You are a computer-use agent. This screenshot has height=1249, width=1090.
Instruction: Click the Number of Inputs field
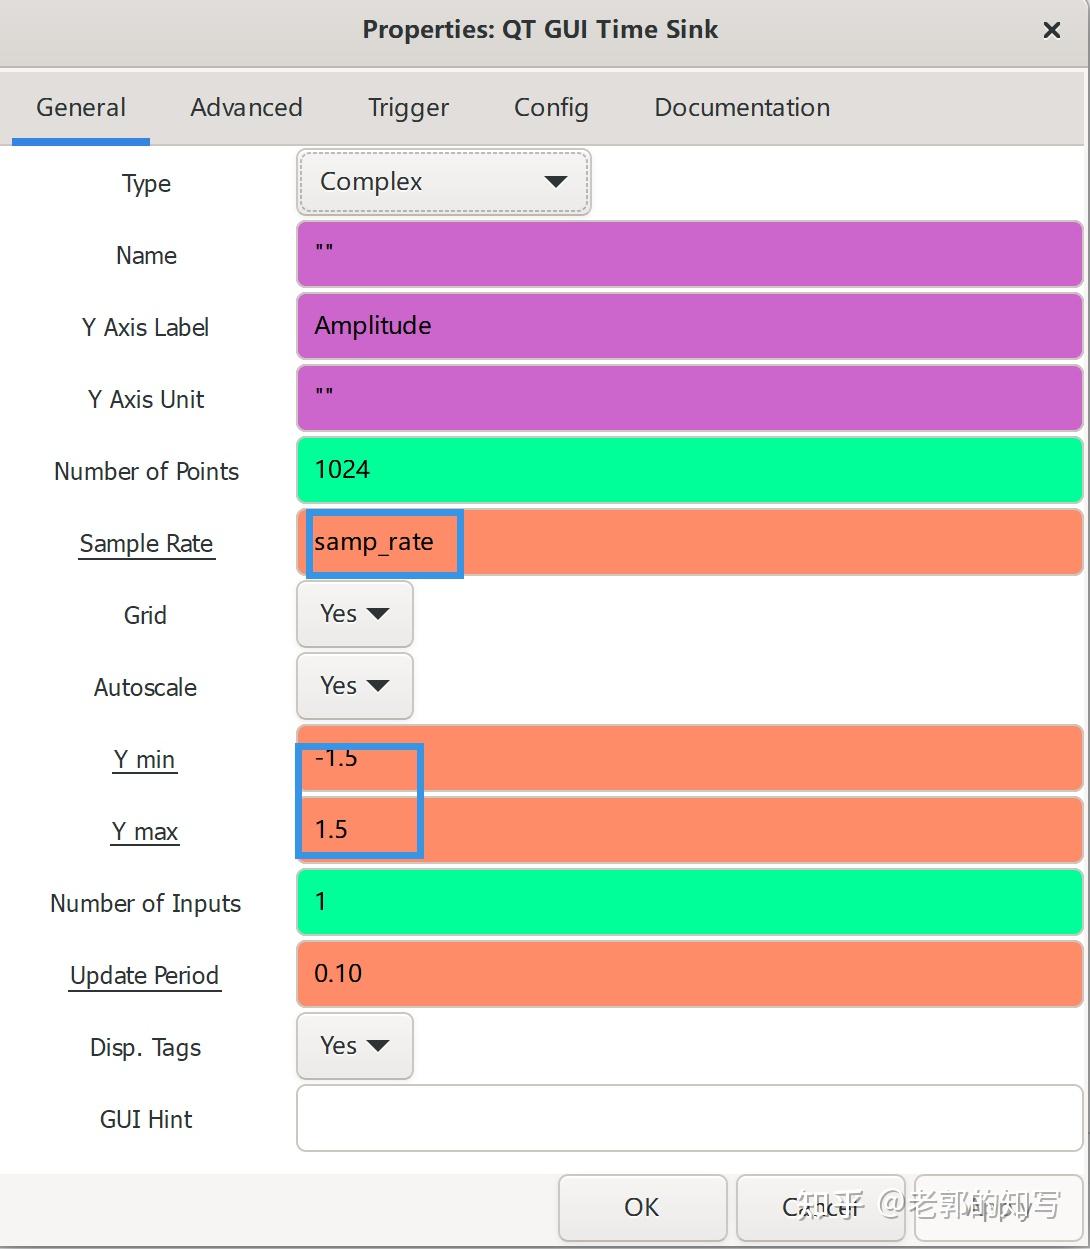tap(690, 902)
